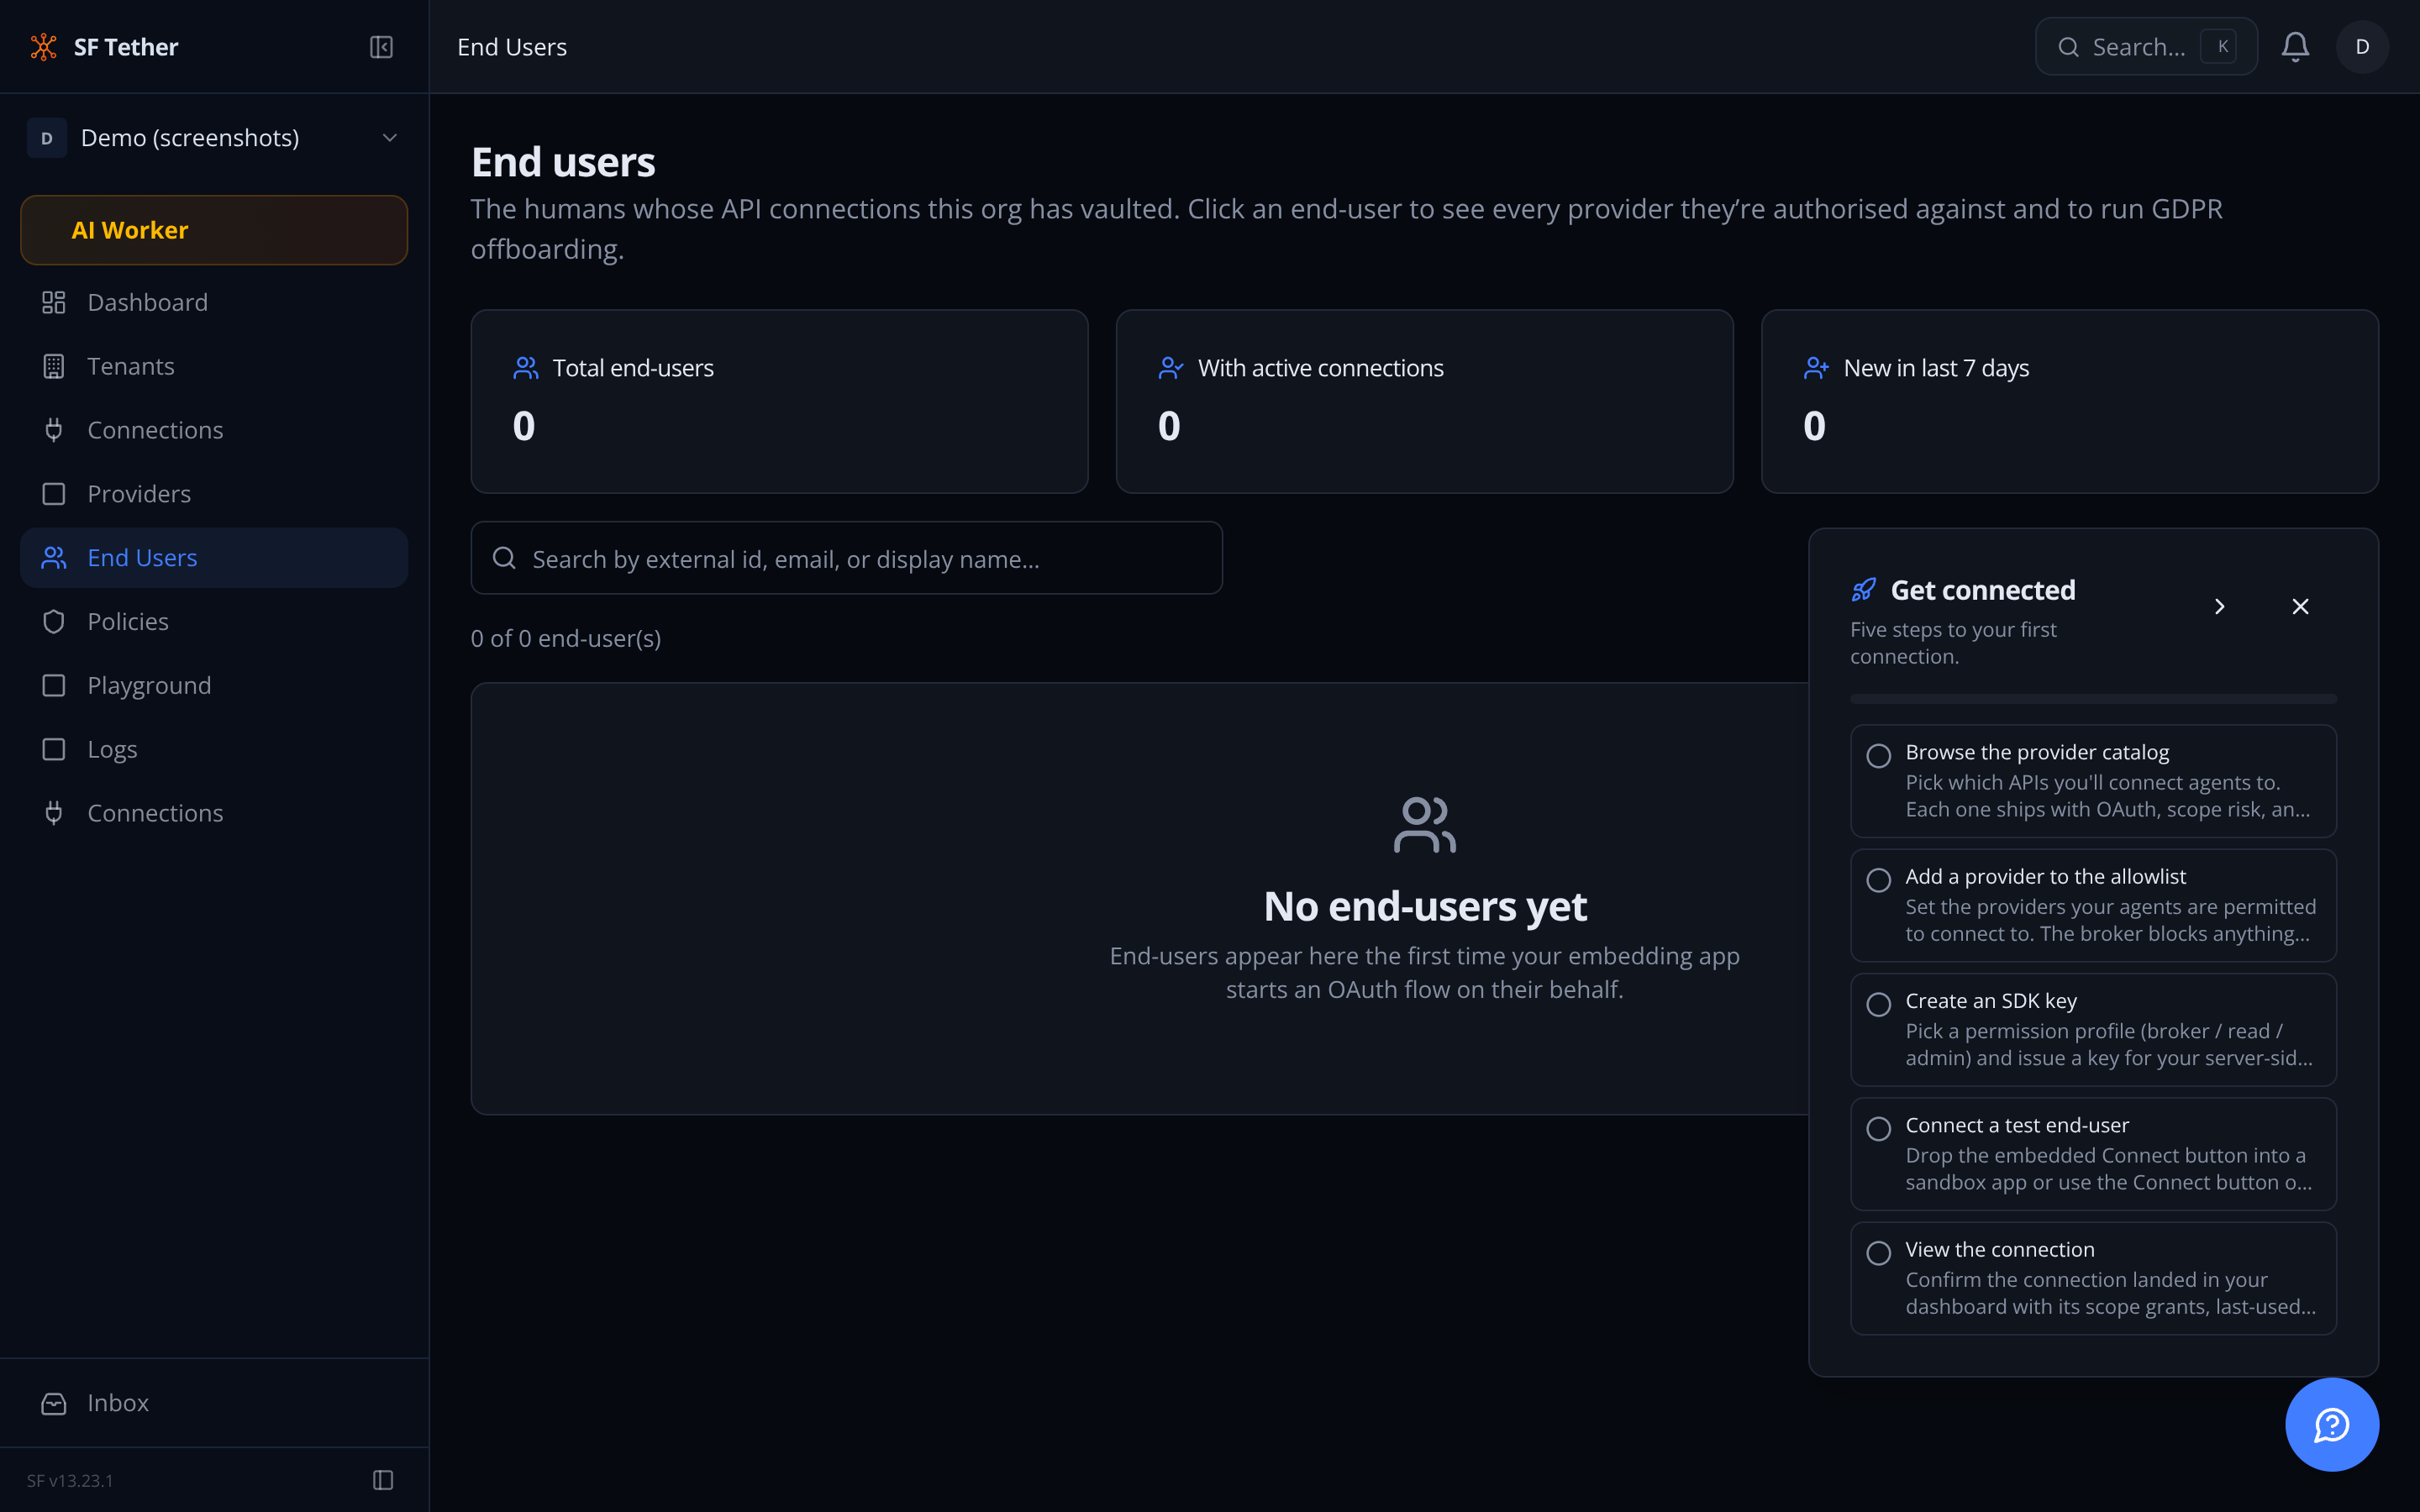
Task: Click the Get connected progress bar
Action: click(2093, 698)
